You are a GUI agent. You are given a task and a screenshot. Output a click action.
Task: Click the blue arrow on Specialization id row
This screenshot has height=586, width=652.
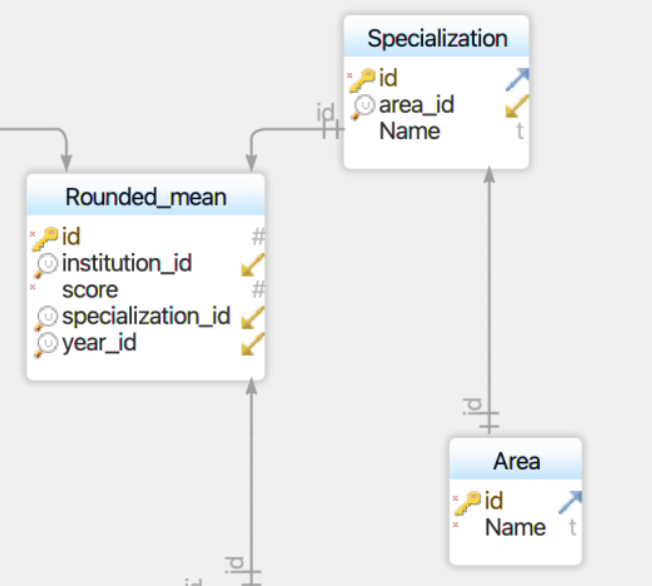click(517, 80)
